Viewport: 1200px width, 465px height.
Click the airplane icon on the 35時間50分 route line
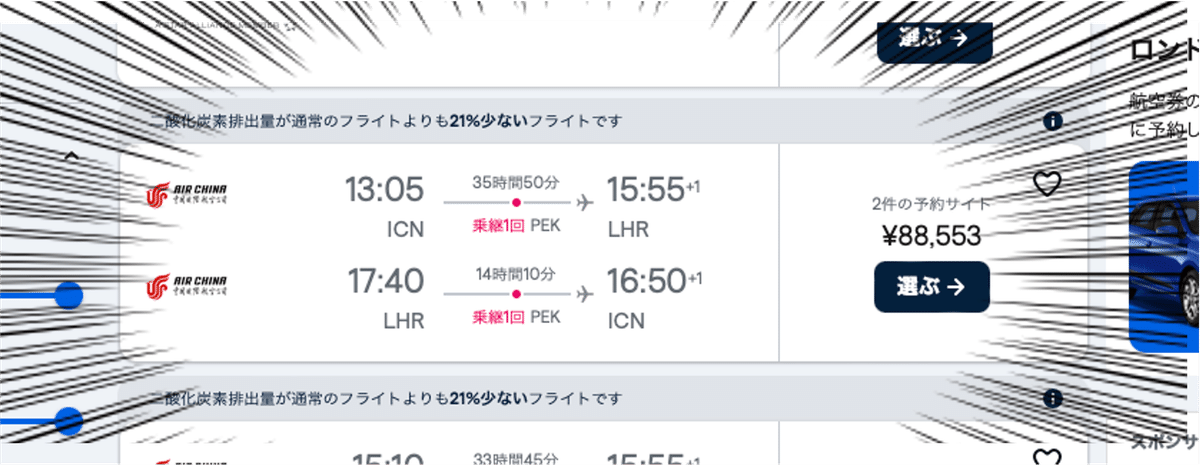(x=586, y=203)
